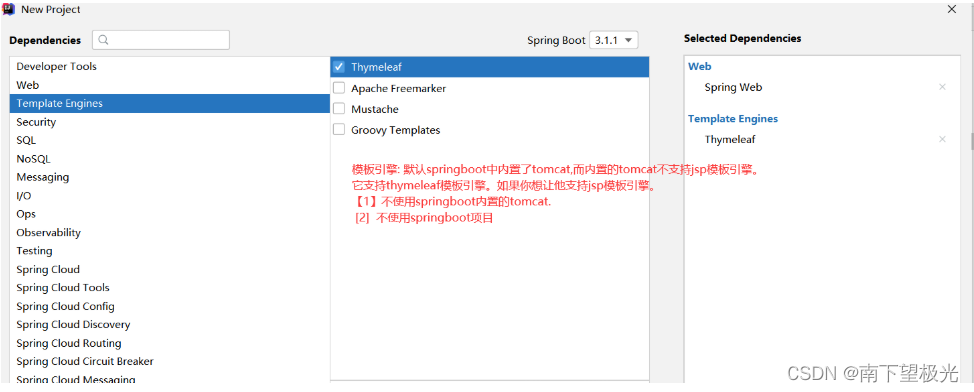
Task: Click the right edge scrollbar thumb
Action: click(972, 142)
